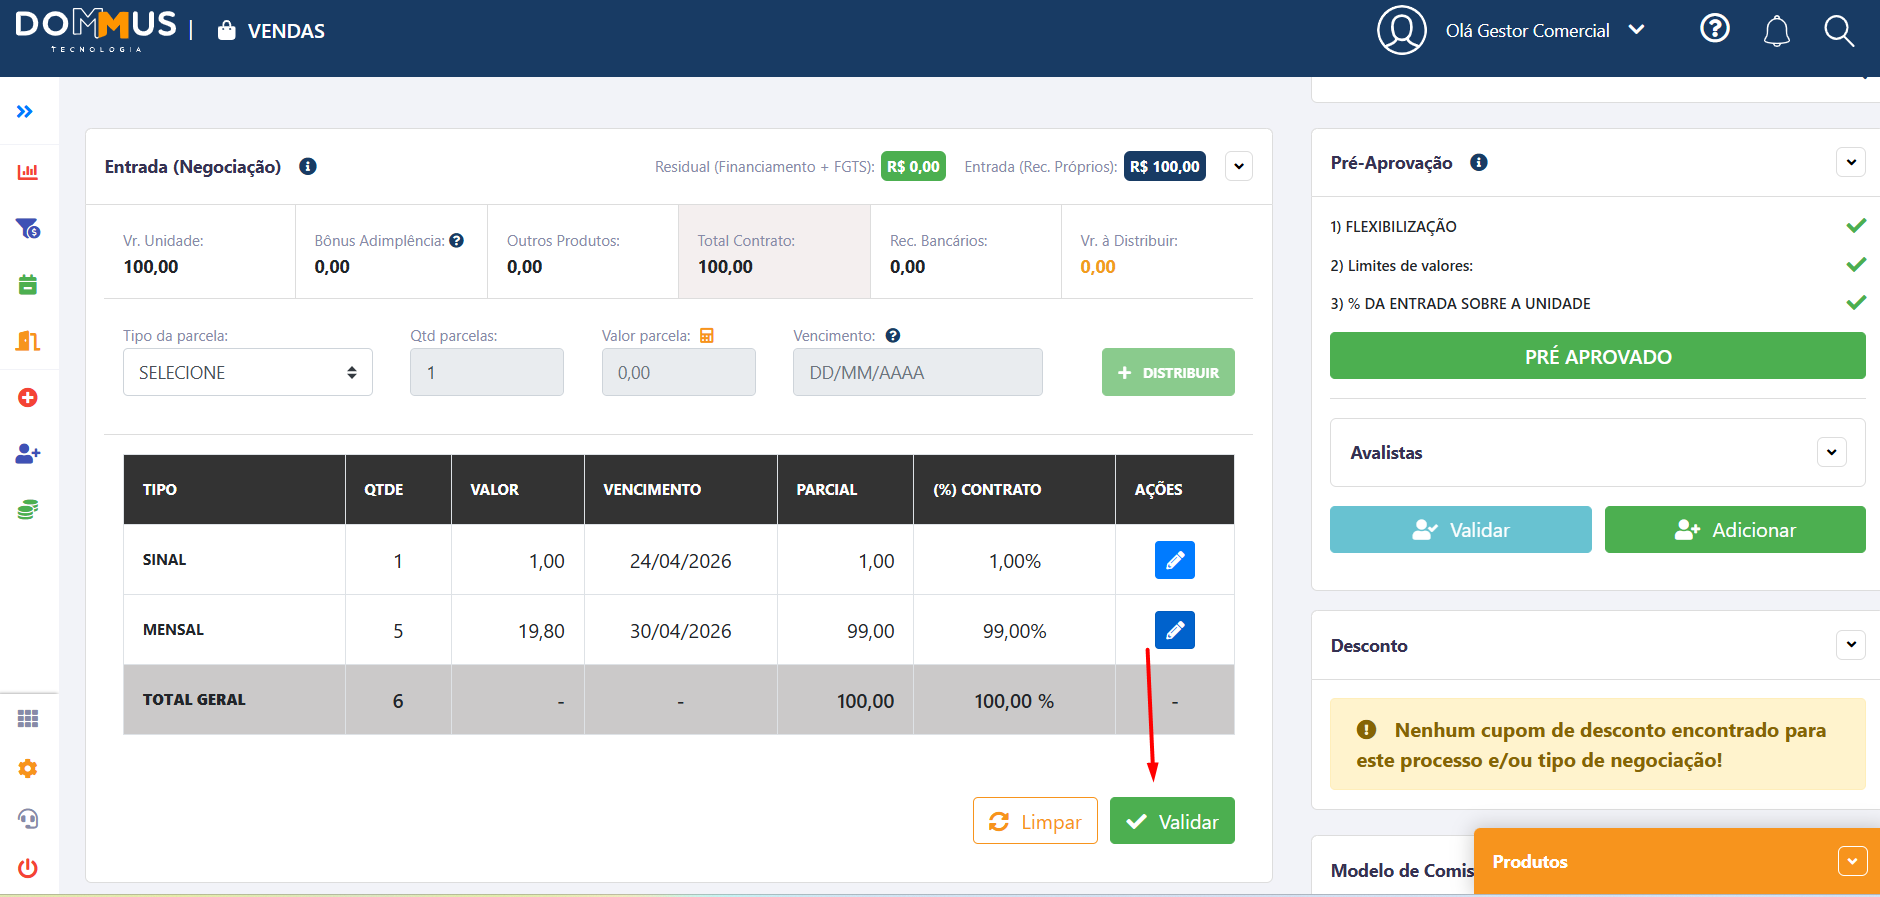1880x897 pixels.
Task: Collapse the Desconto panel
Action: [1851, 645]
